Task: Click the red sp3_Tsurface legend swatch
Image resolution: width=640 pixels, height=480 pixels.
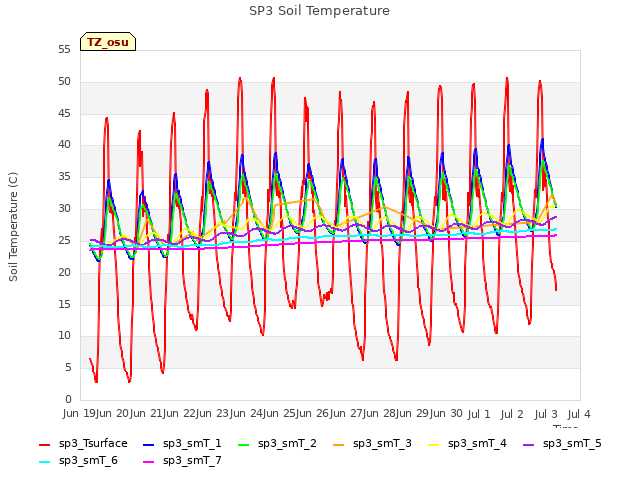Action: pyautogui.click(x=44, y=444)
